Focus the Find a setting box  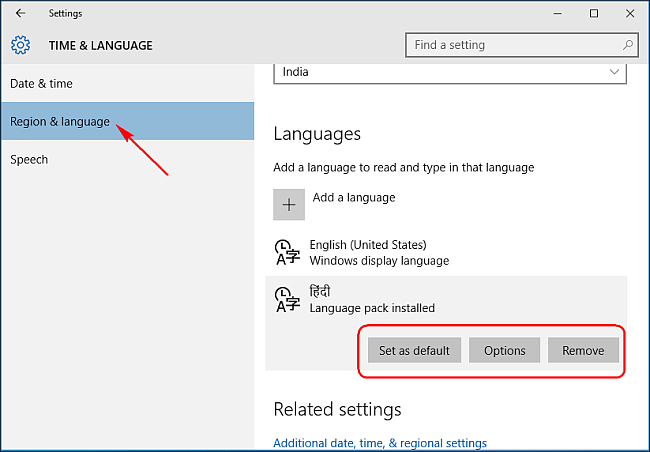pyautogui.click(x=510, y=45)
